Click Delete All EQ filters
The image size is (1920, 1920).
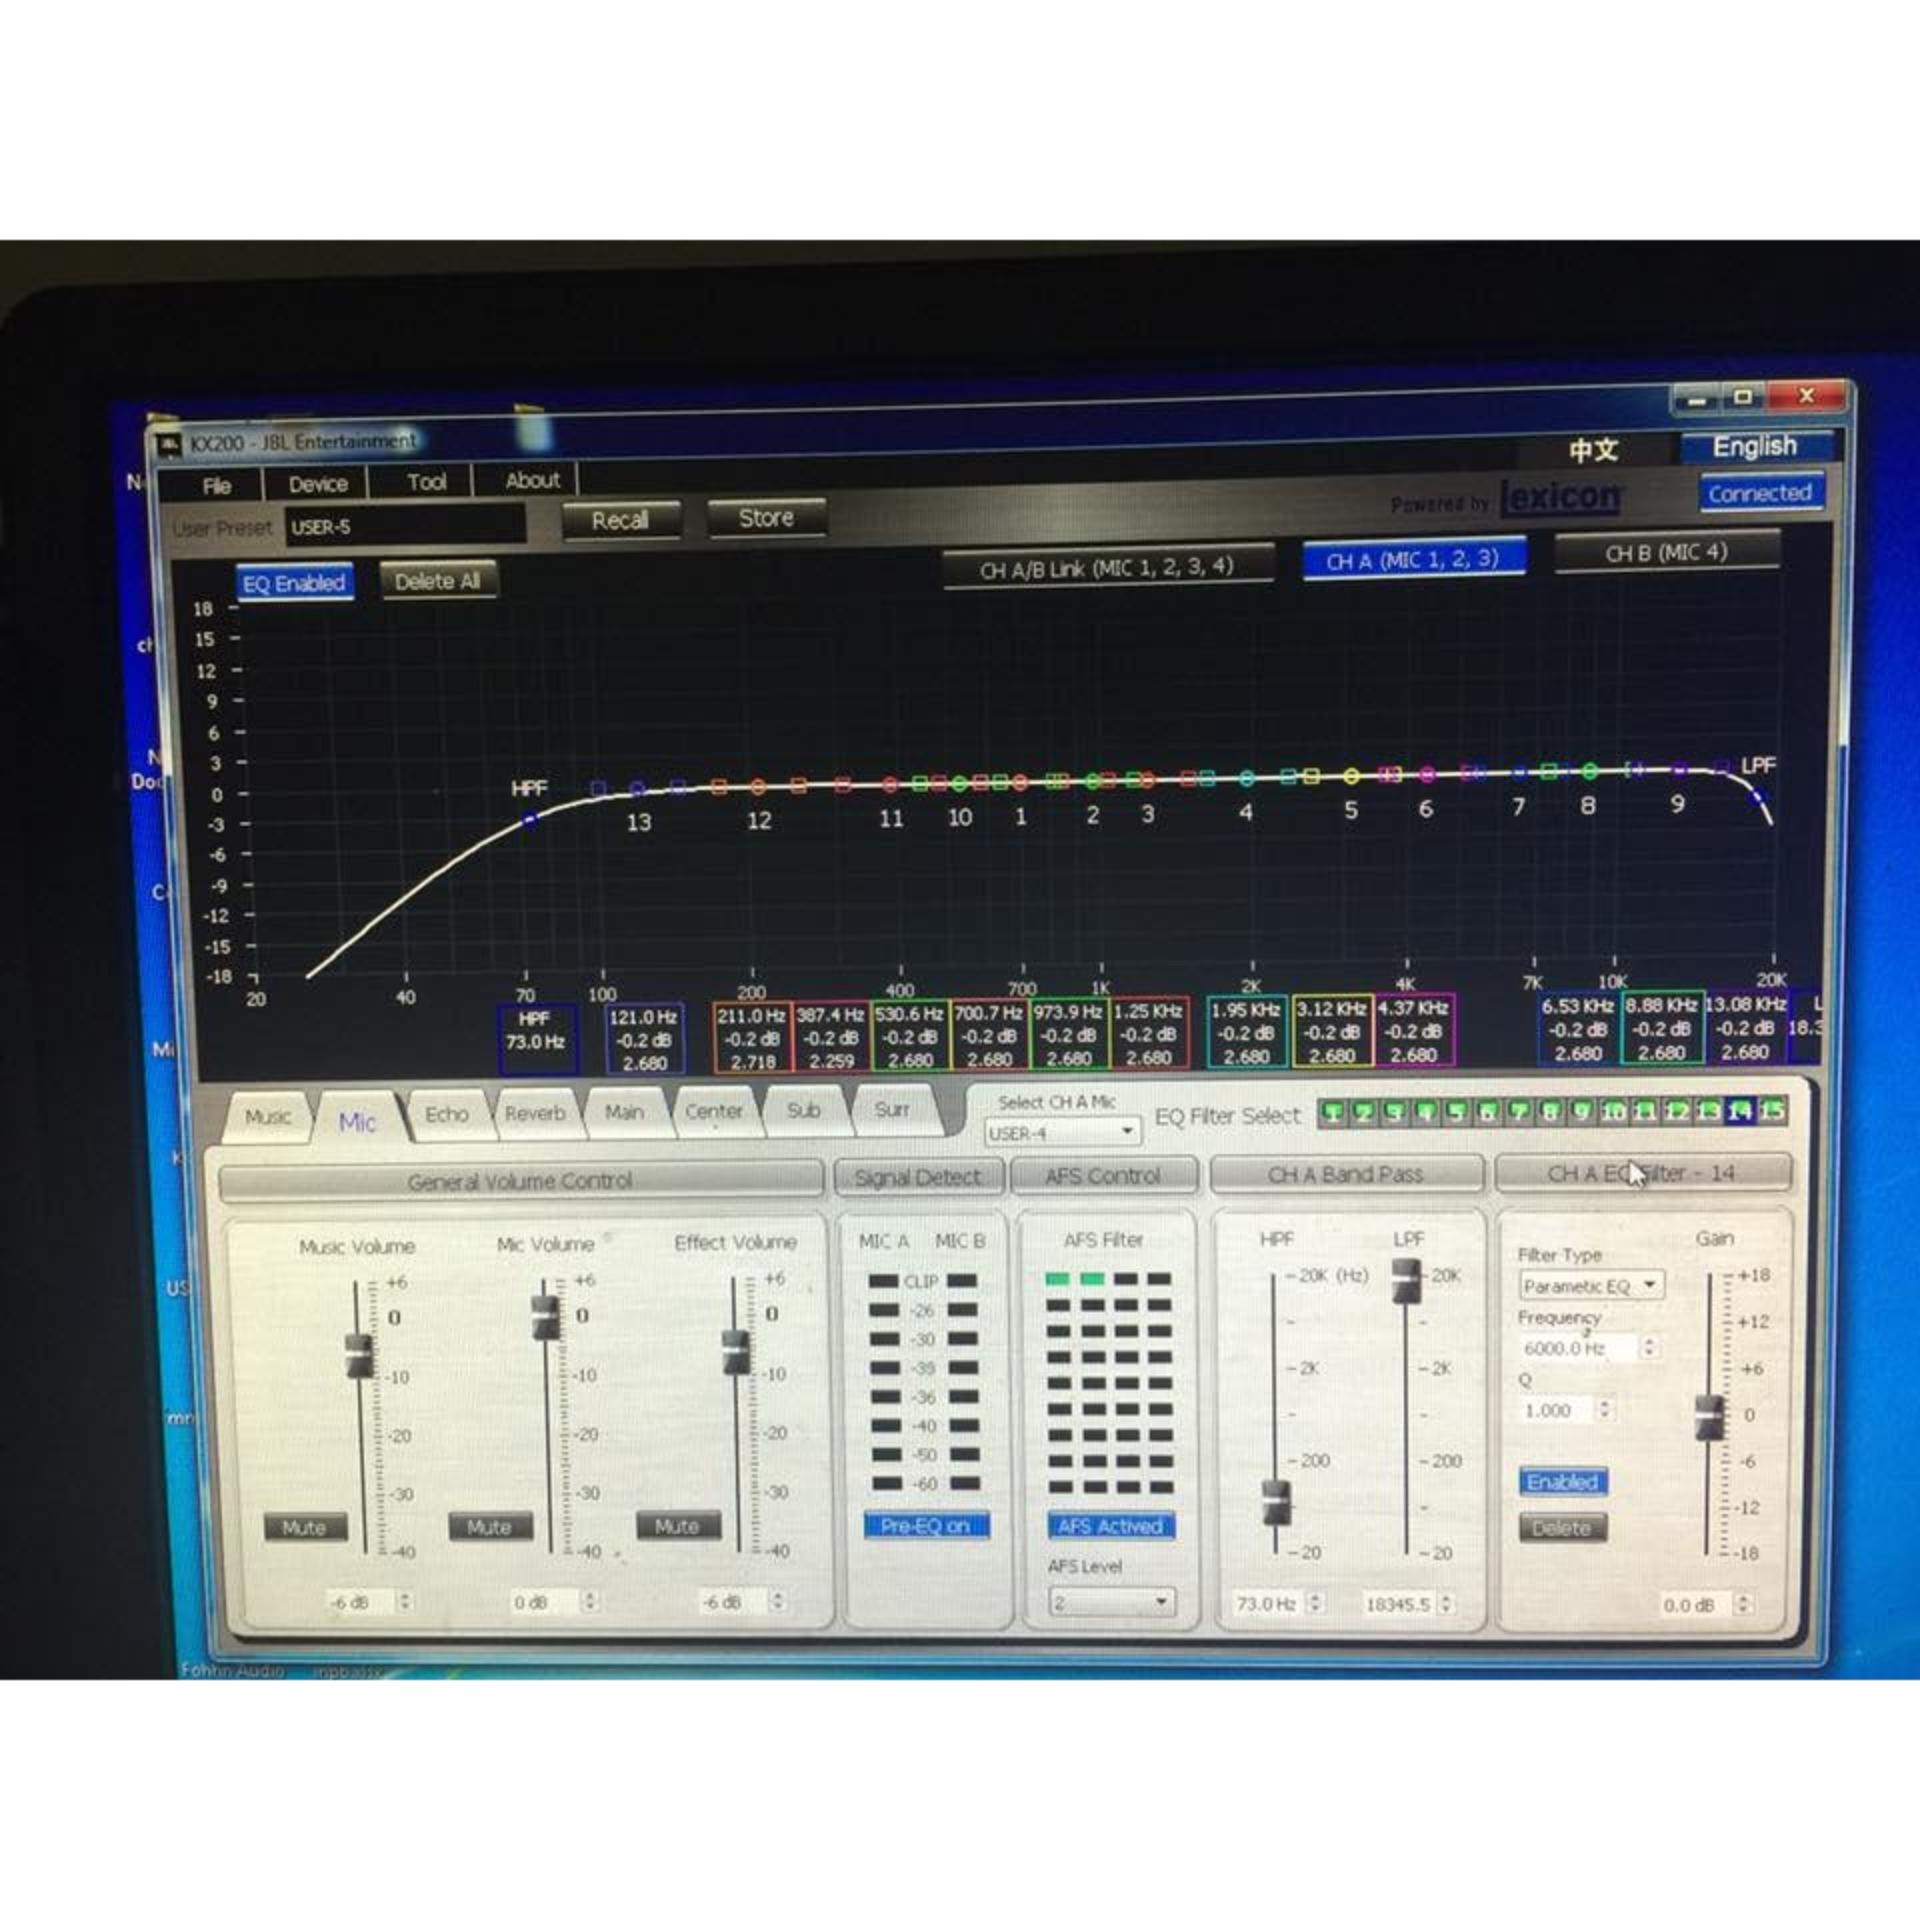point(438,581)
